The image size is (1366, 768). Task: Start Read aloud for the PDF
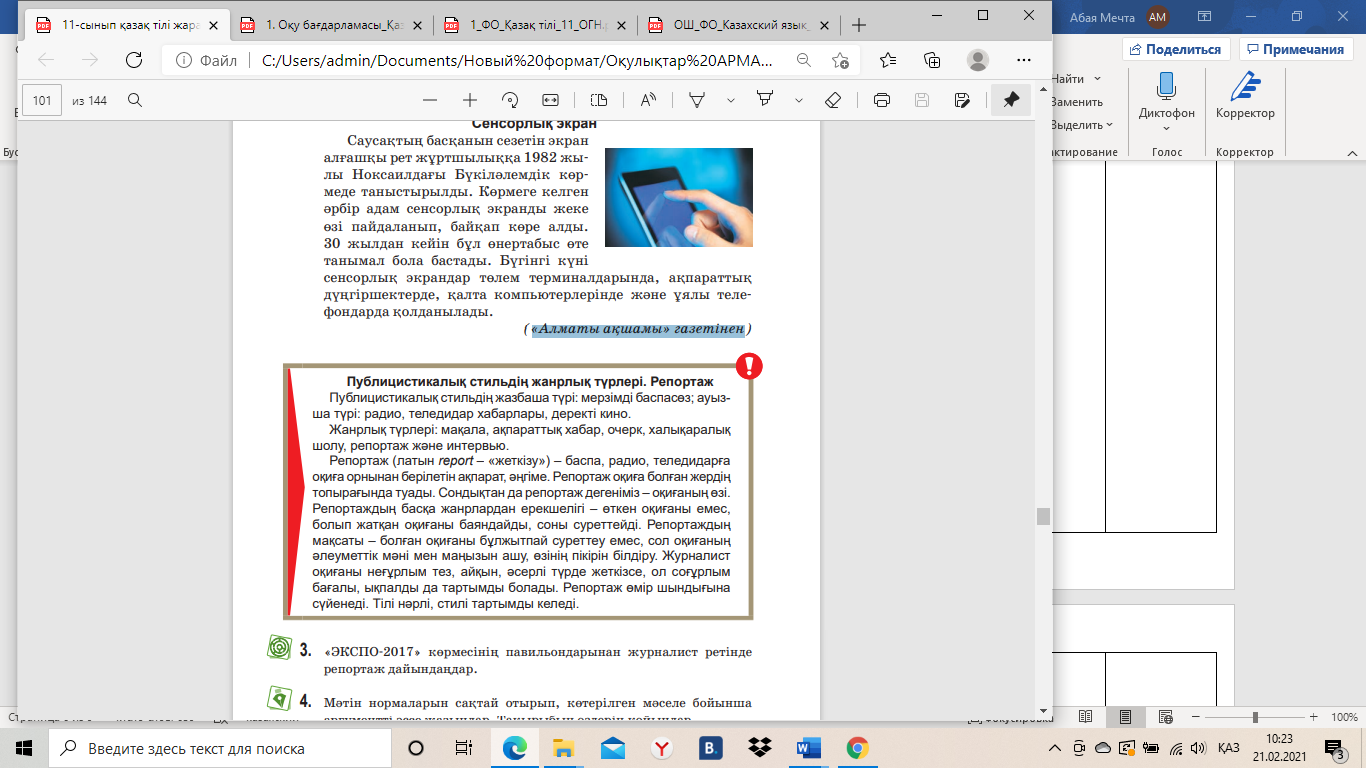[648, 100]
